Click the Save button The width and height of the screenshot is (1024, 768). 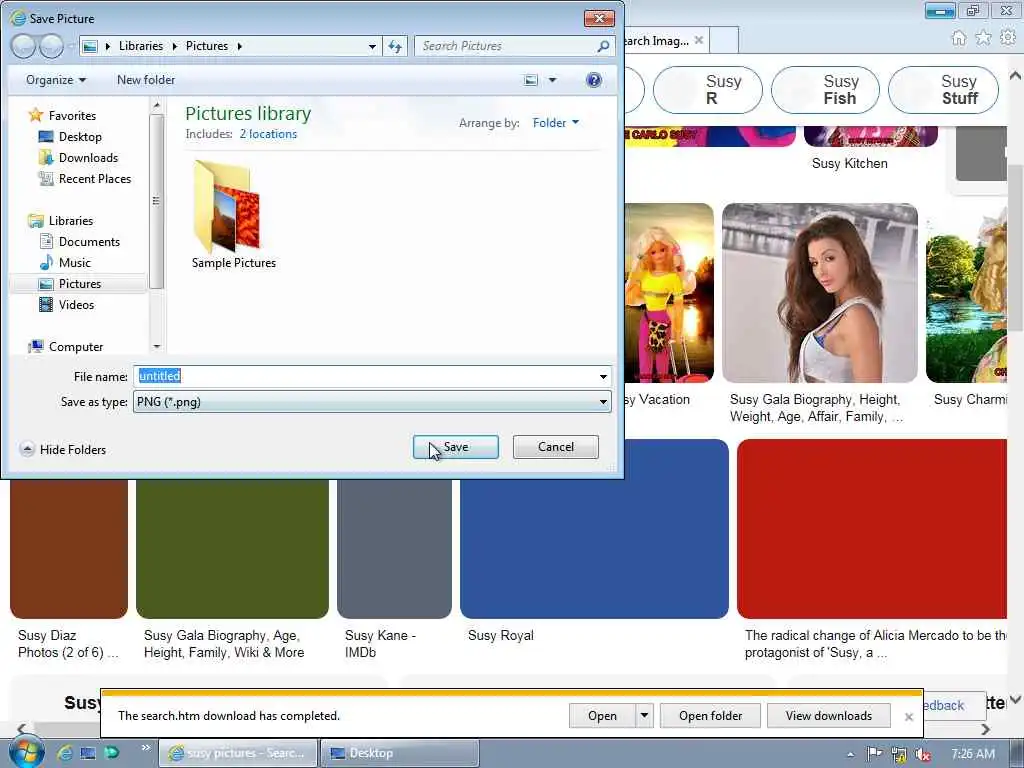[x=456, y=447]
